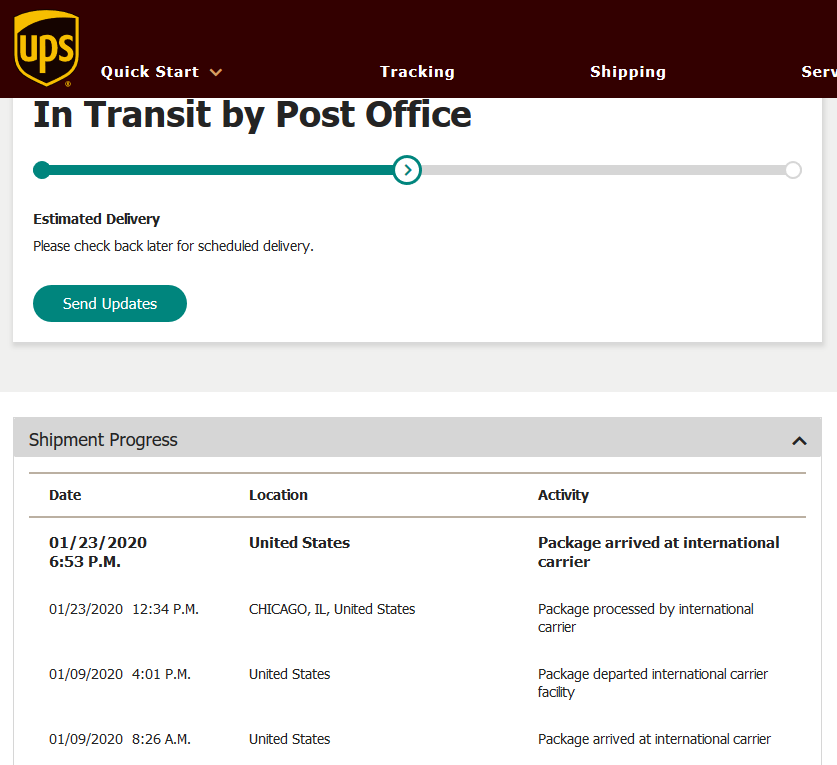Click the Activity column header
This screenshot has height=765, width=837.
(x=563, y=495)
